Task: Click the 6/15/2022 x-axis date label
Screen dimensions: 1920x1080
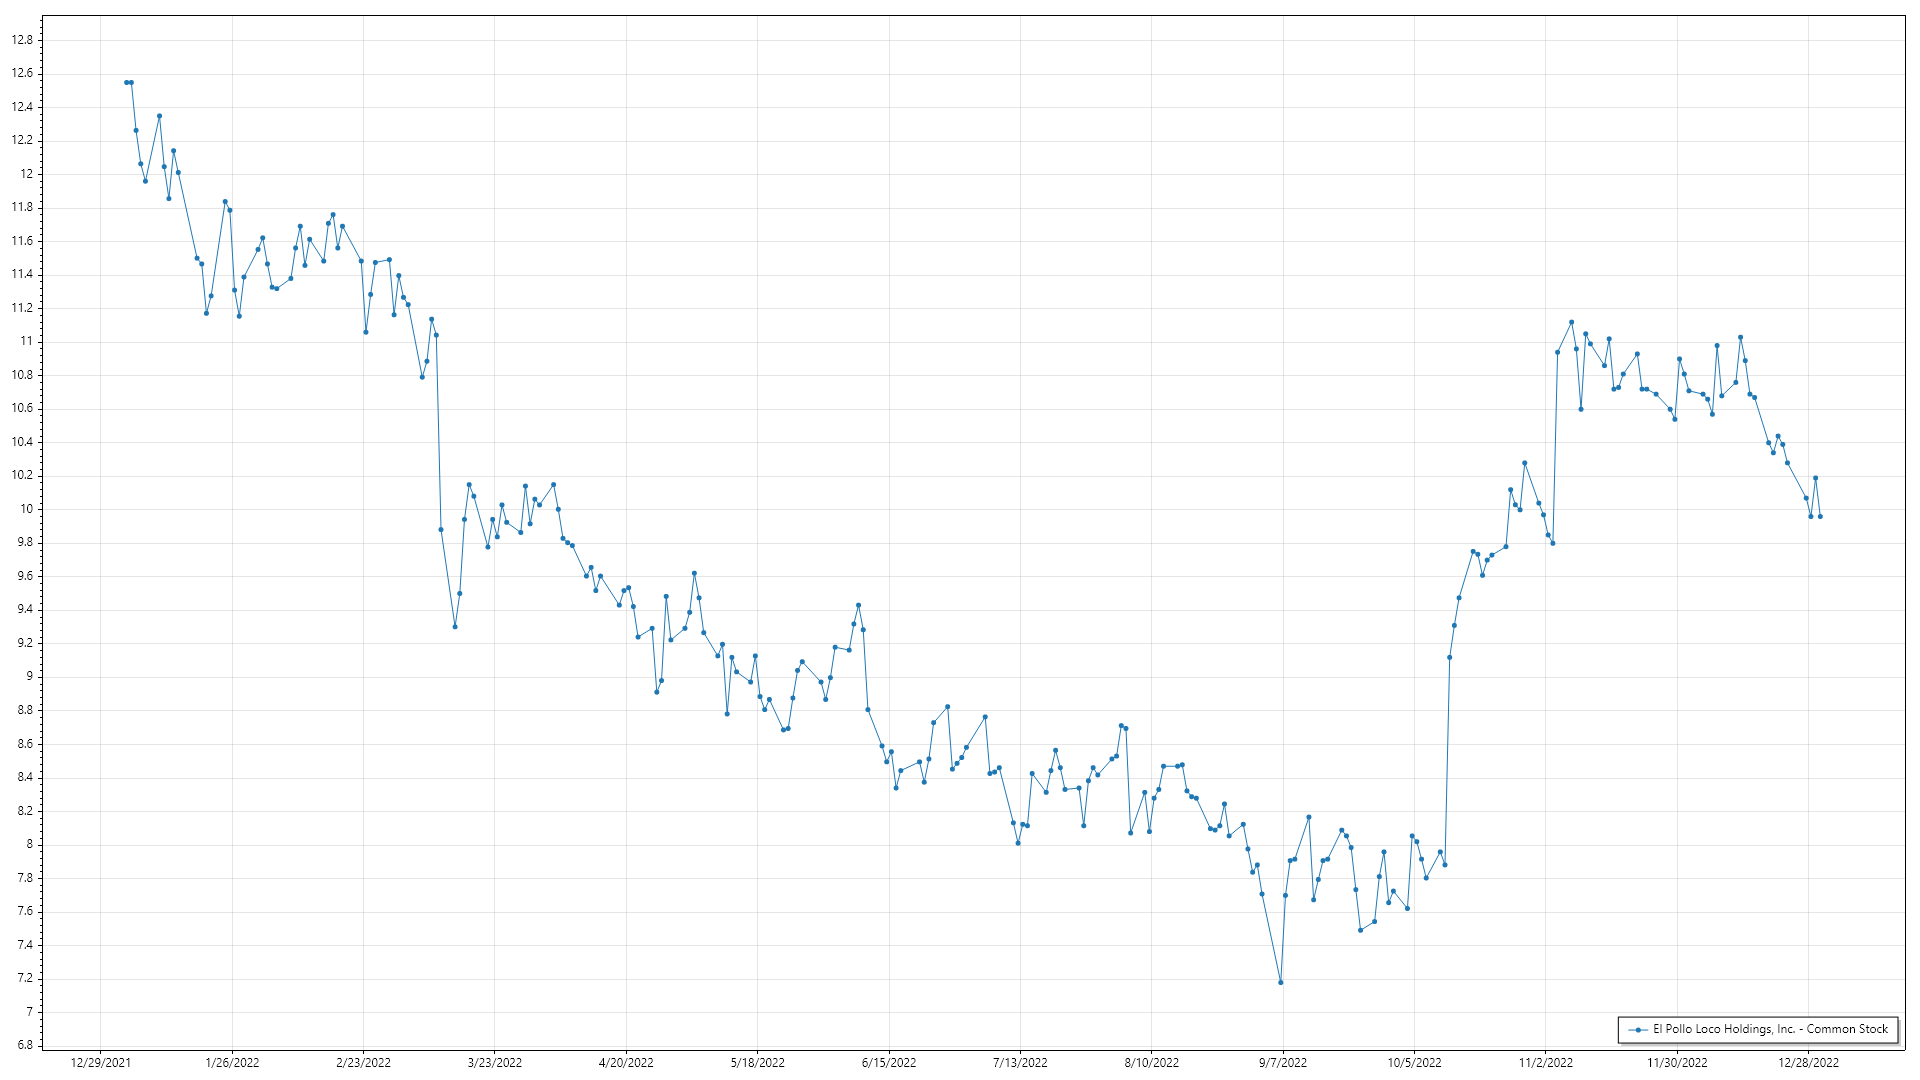Action: (889, 1063)
